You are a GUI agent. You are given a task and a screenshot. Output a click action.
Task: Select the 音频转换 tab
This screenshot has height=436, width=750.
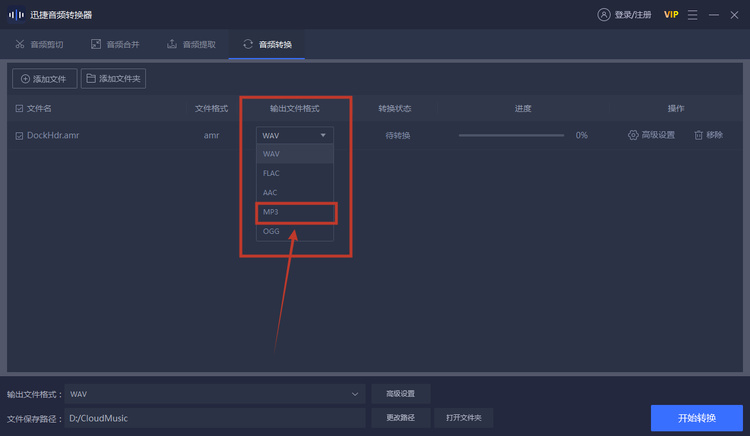tap(267, 44)
